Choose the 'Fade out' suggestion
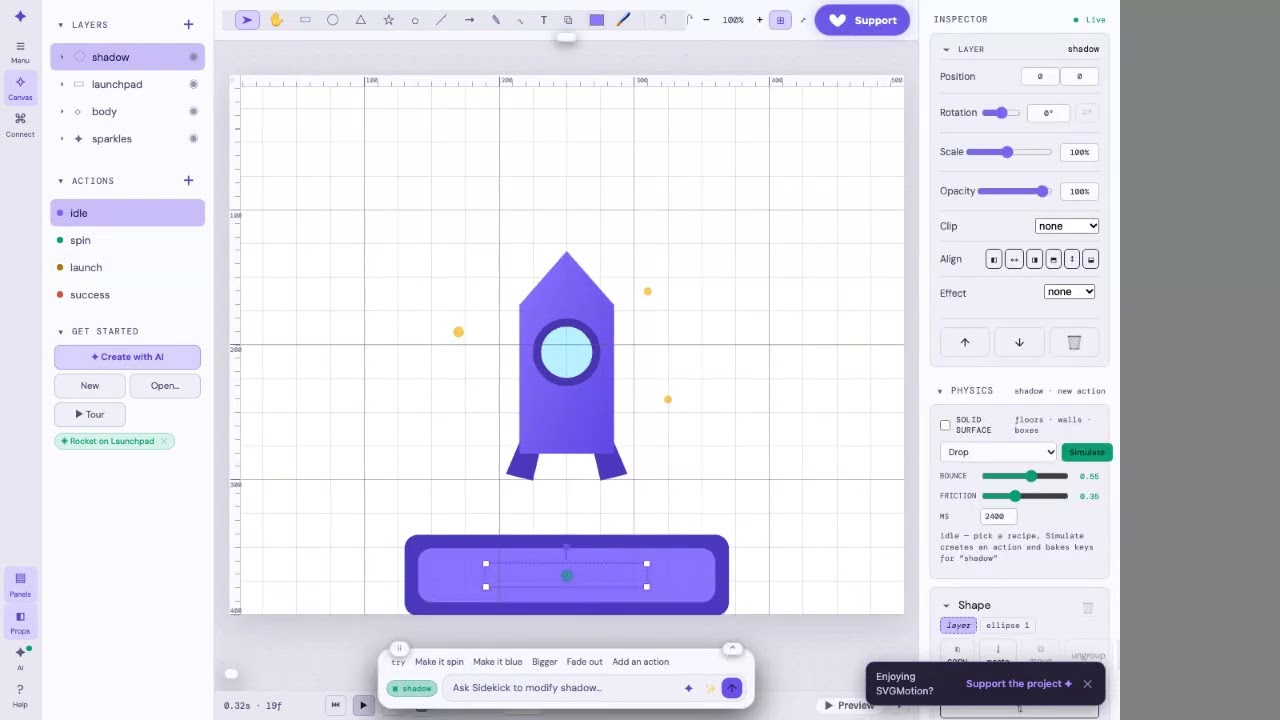1280x720 pixels. (x=584, y=662)
